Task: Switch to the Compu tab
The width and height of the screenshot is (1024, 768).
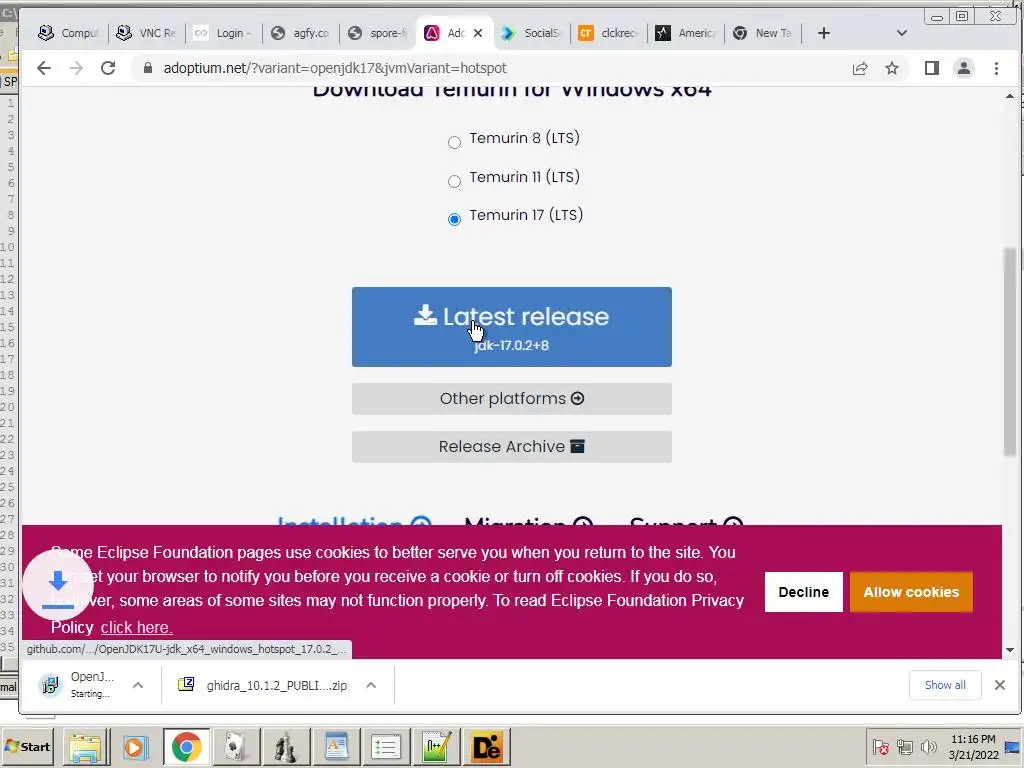Action: tap(68, 33)
